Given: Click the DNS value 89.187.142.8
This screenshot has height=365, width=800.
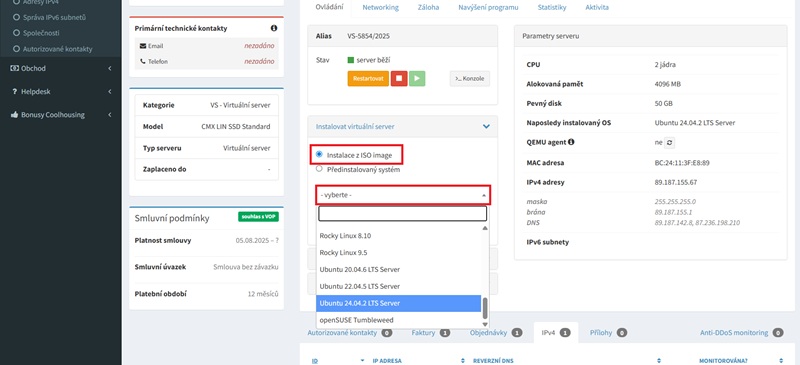Looking at the screenshot, I should [673, 223].
